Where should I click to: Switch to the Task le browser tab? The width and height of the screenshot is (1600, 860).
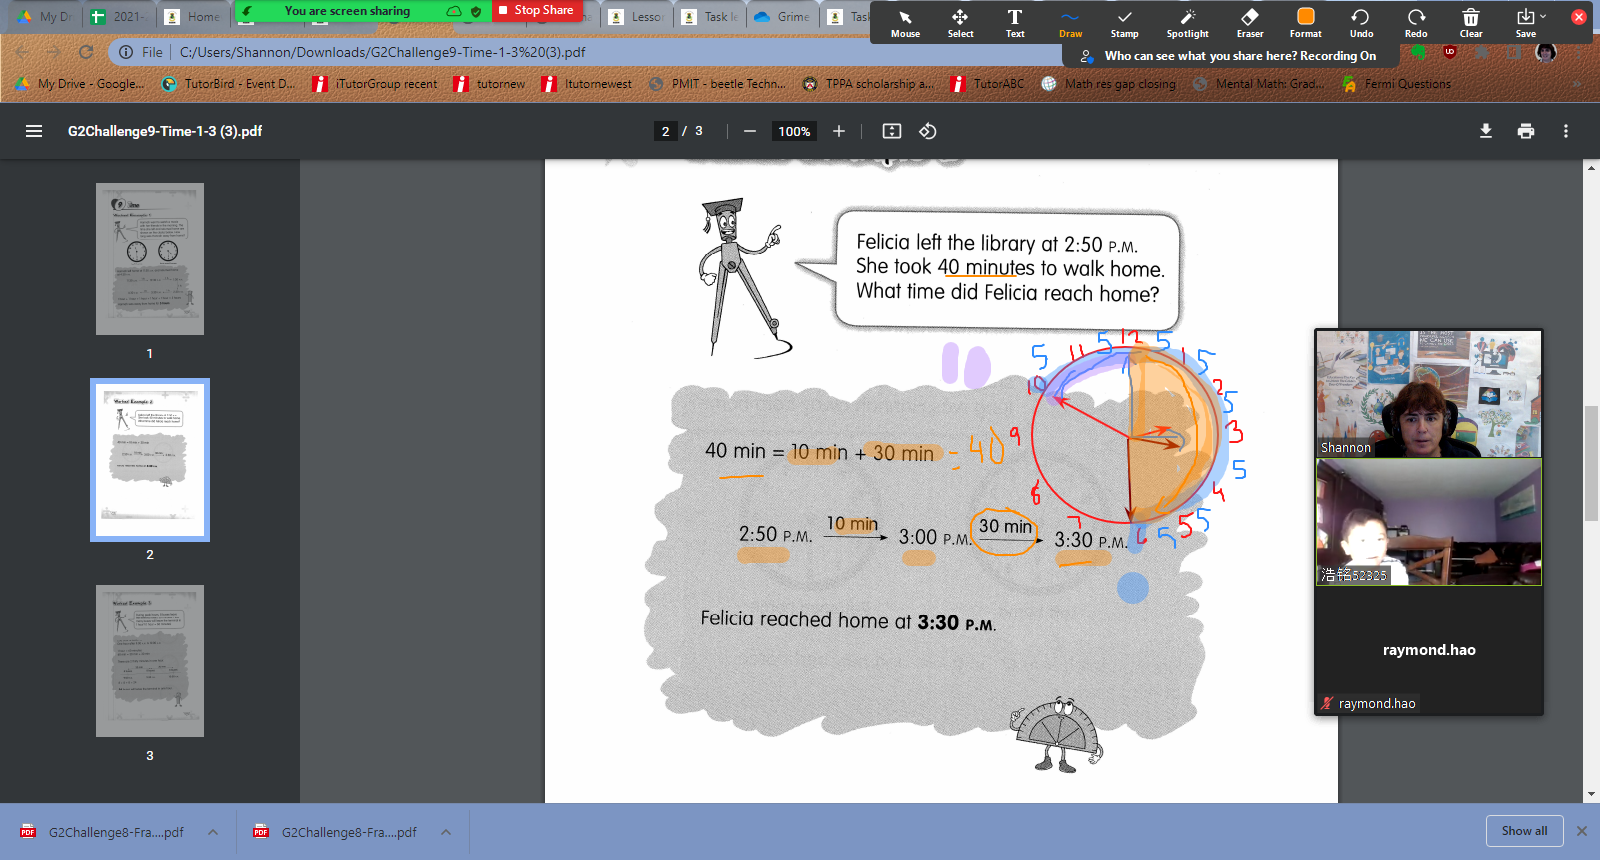pyautogui.click(x=708, y=16)
